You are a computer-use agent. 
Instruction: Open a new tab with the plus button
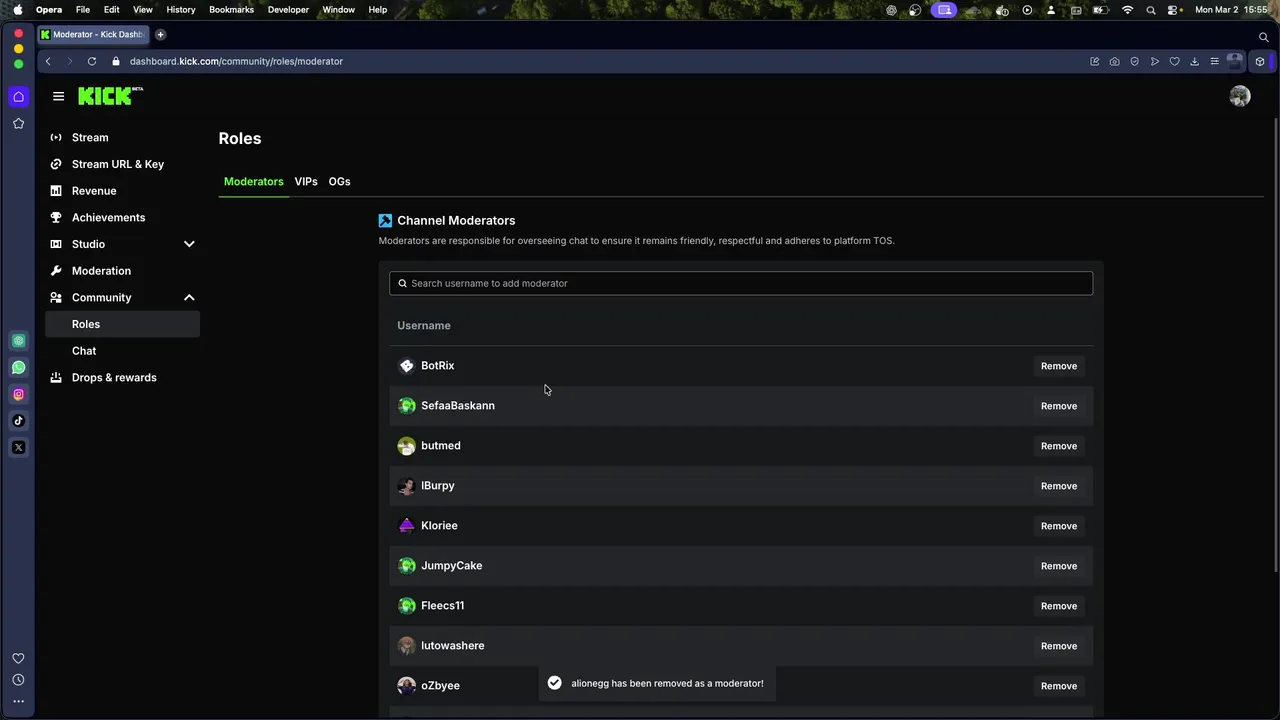(160, 34)
